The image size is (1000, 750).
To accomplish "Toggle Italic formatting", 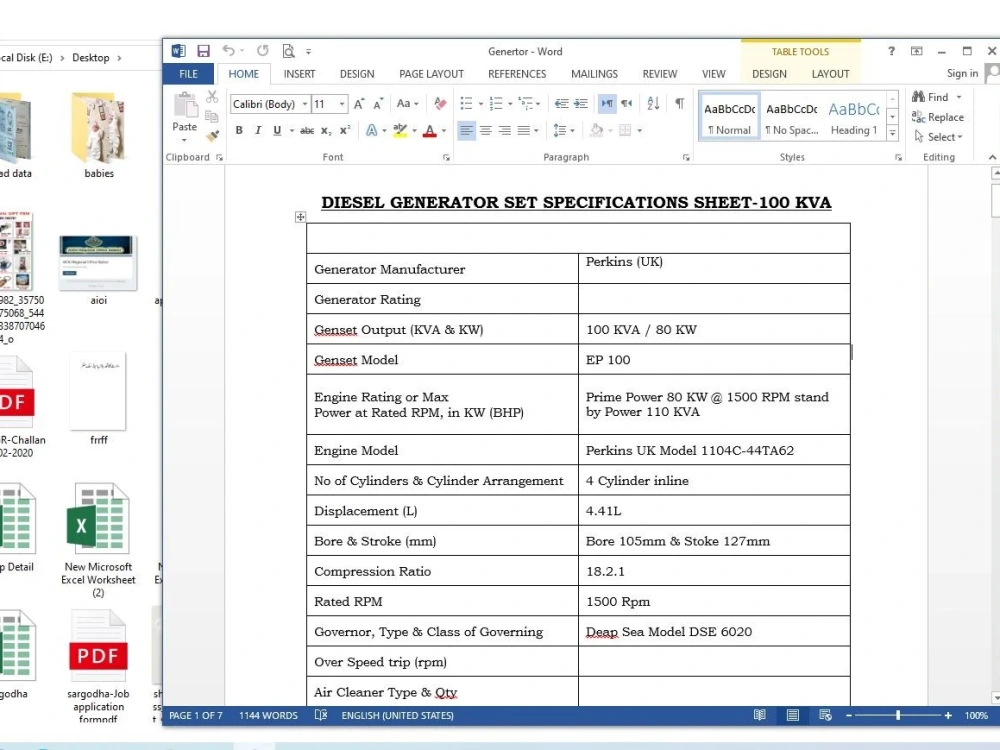I will tap(258, 131).
